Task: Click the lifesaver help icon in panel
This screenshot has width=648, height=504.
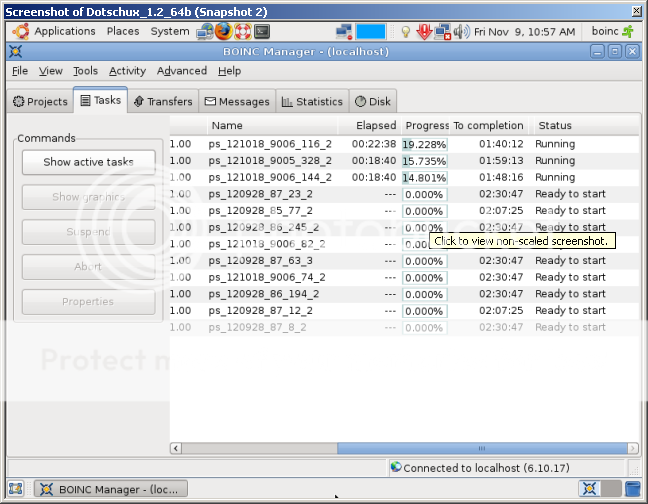Action: pyautogui.click(x=242, y=31)
